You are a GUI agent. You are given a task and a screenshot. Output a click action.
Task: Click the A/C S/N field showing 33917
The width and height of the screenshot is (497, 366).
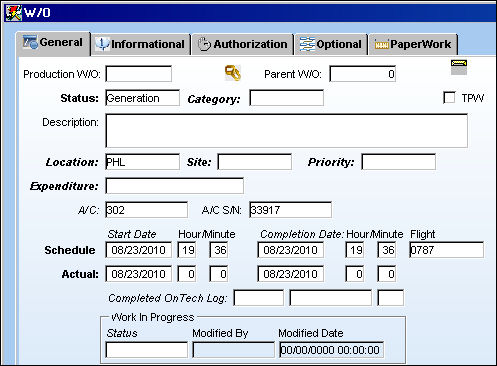290,210
